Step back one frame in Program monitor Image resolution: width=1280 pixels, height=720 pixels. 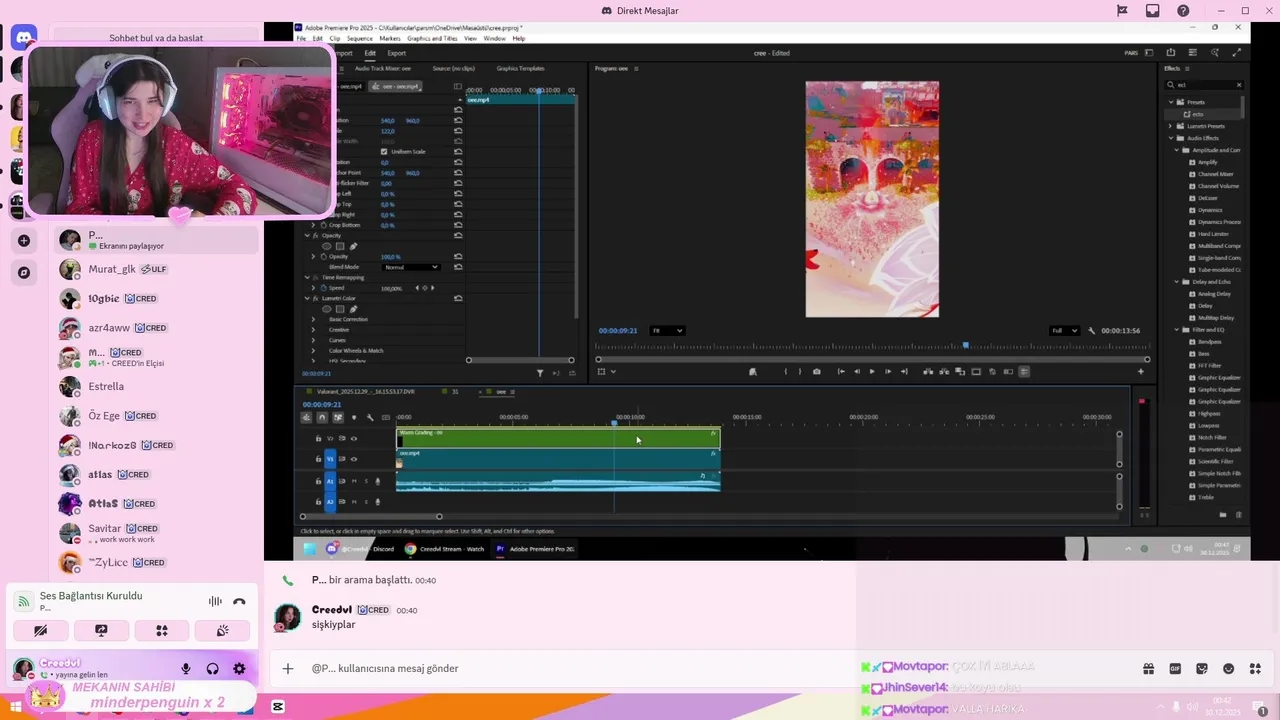[x=856, y=372]
